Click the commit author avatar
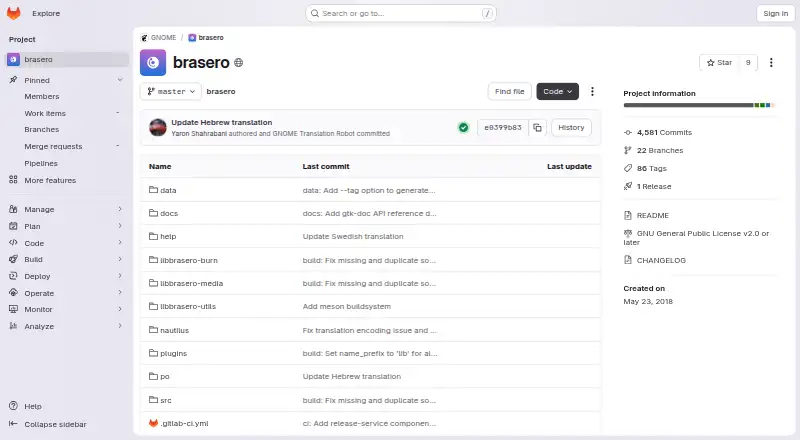 [158, 128]
